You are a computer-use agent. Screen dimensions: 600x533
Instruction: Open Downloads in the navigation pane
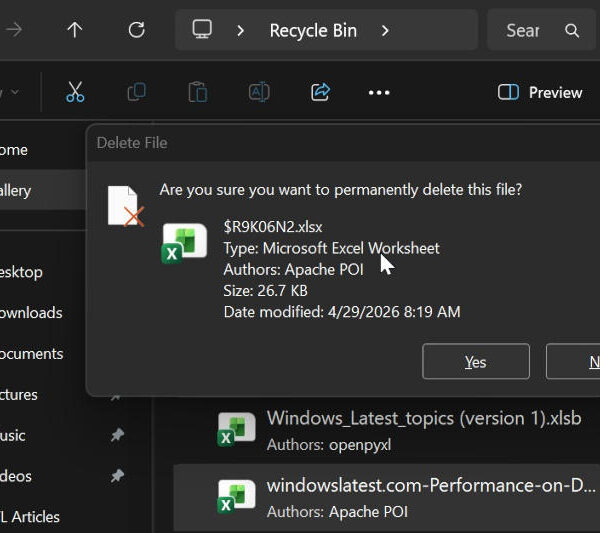[x=31, y=313]
